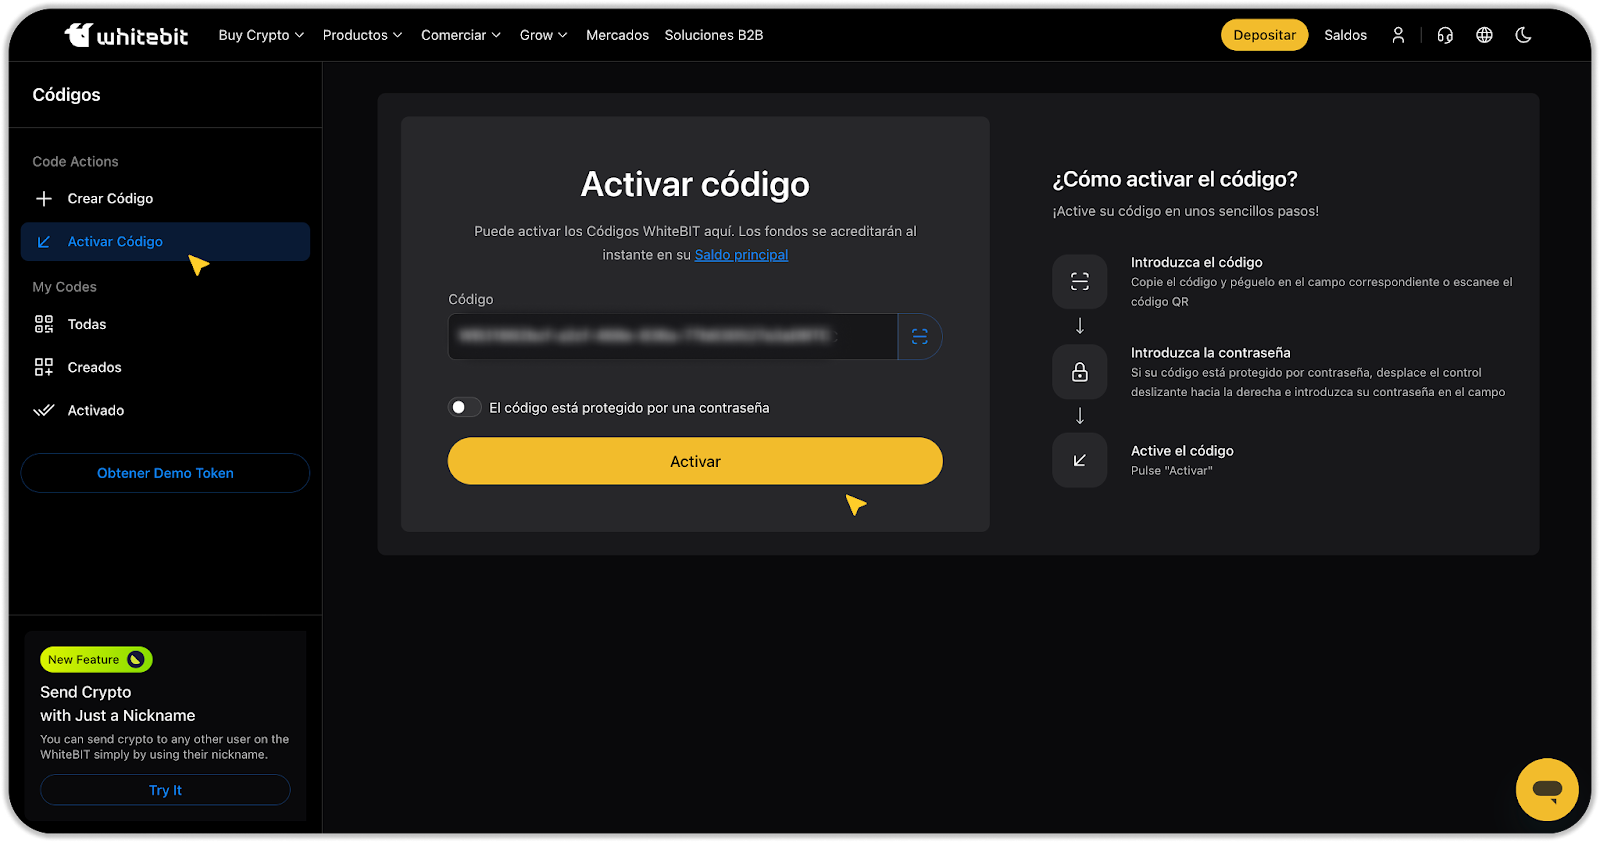The width and height of the screenshot is (1600, 842).
Task: Open support via headset icon
Action: tap(1445, 35)
